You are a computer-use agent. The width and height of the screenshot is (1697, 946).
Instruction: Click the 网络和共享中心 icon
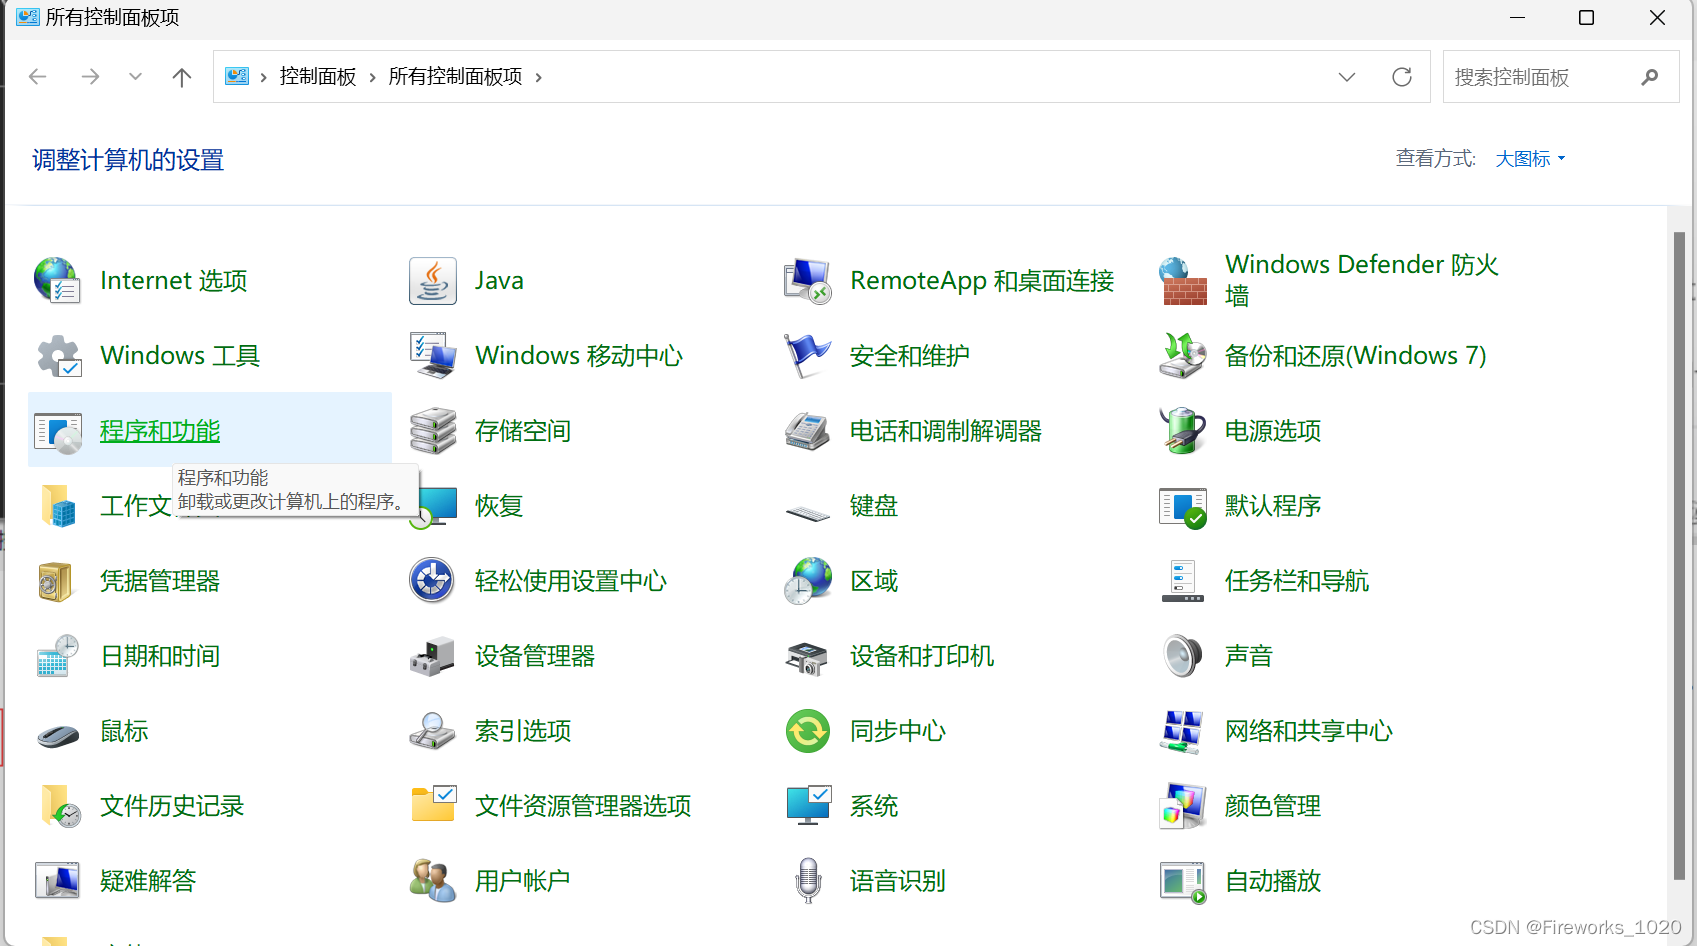tap(1183, 731)
